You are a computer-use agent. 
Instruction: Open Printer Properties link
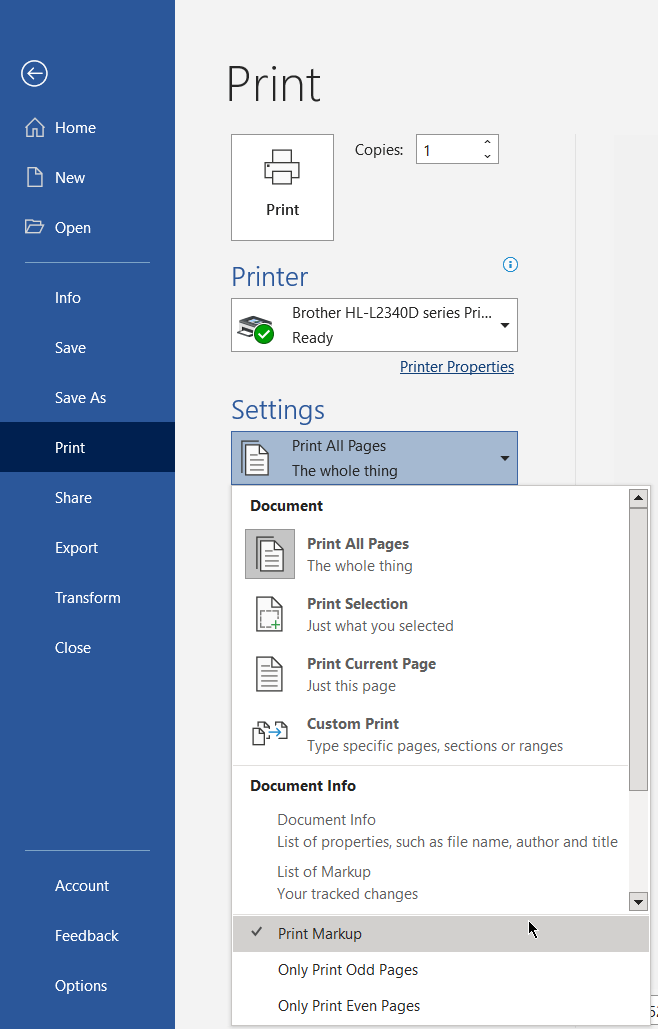[457, 366]
